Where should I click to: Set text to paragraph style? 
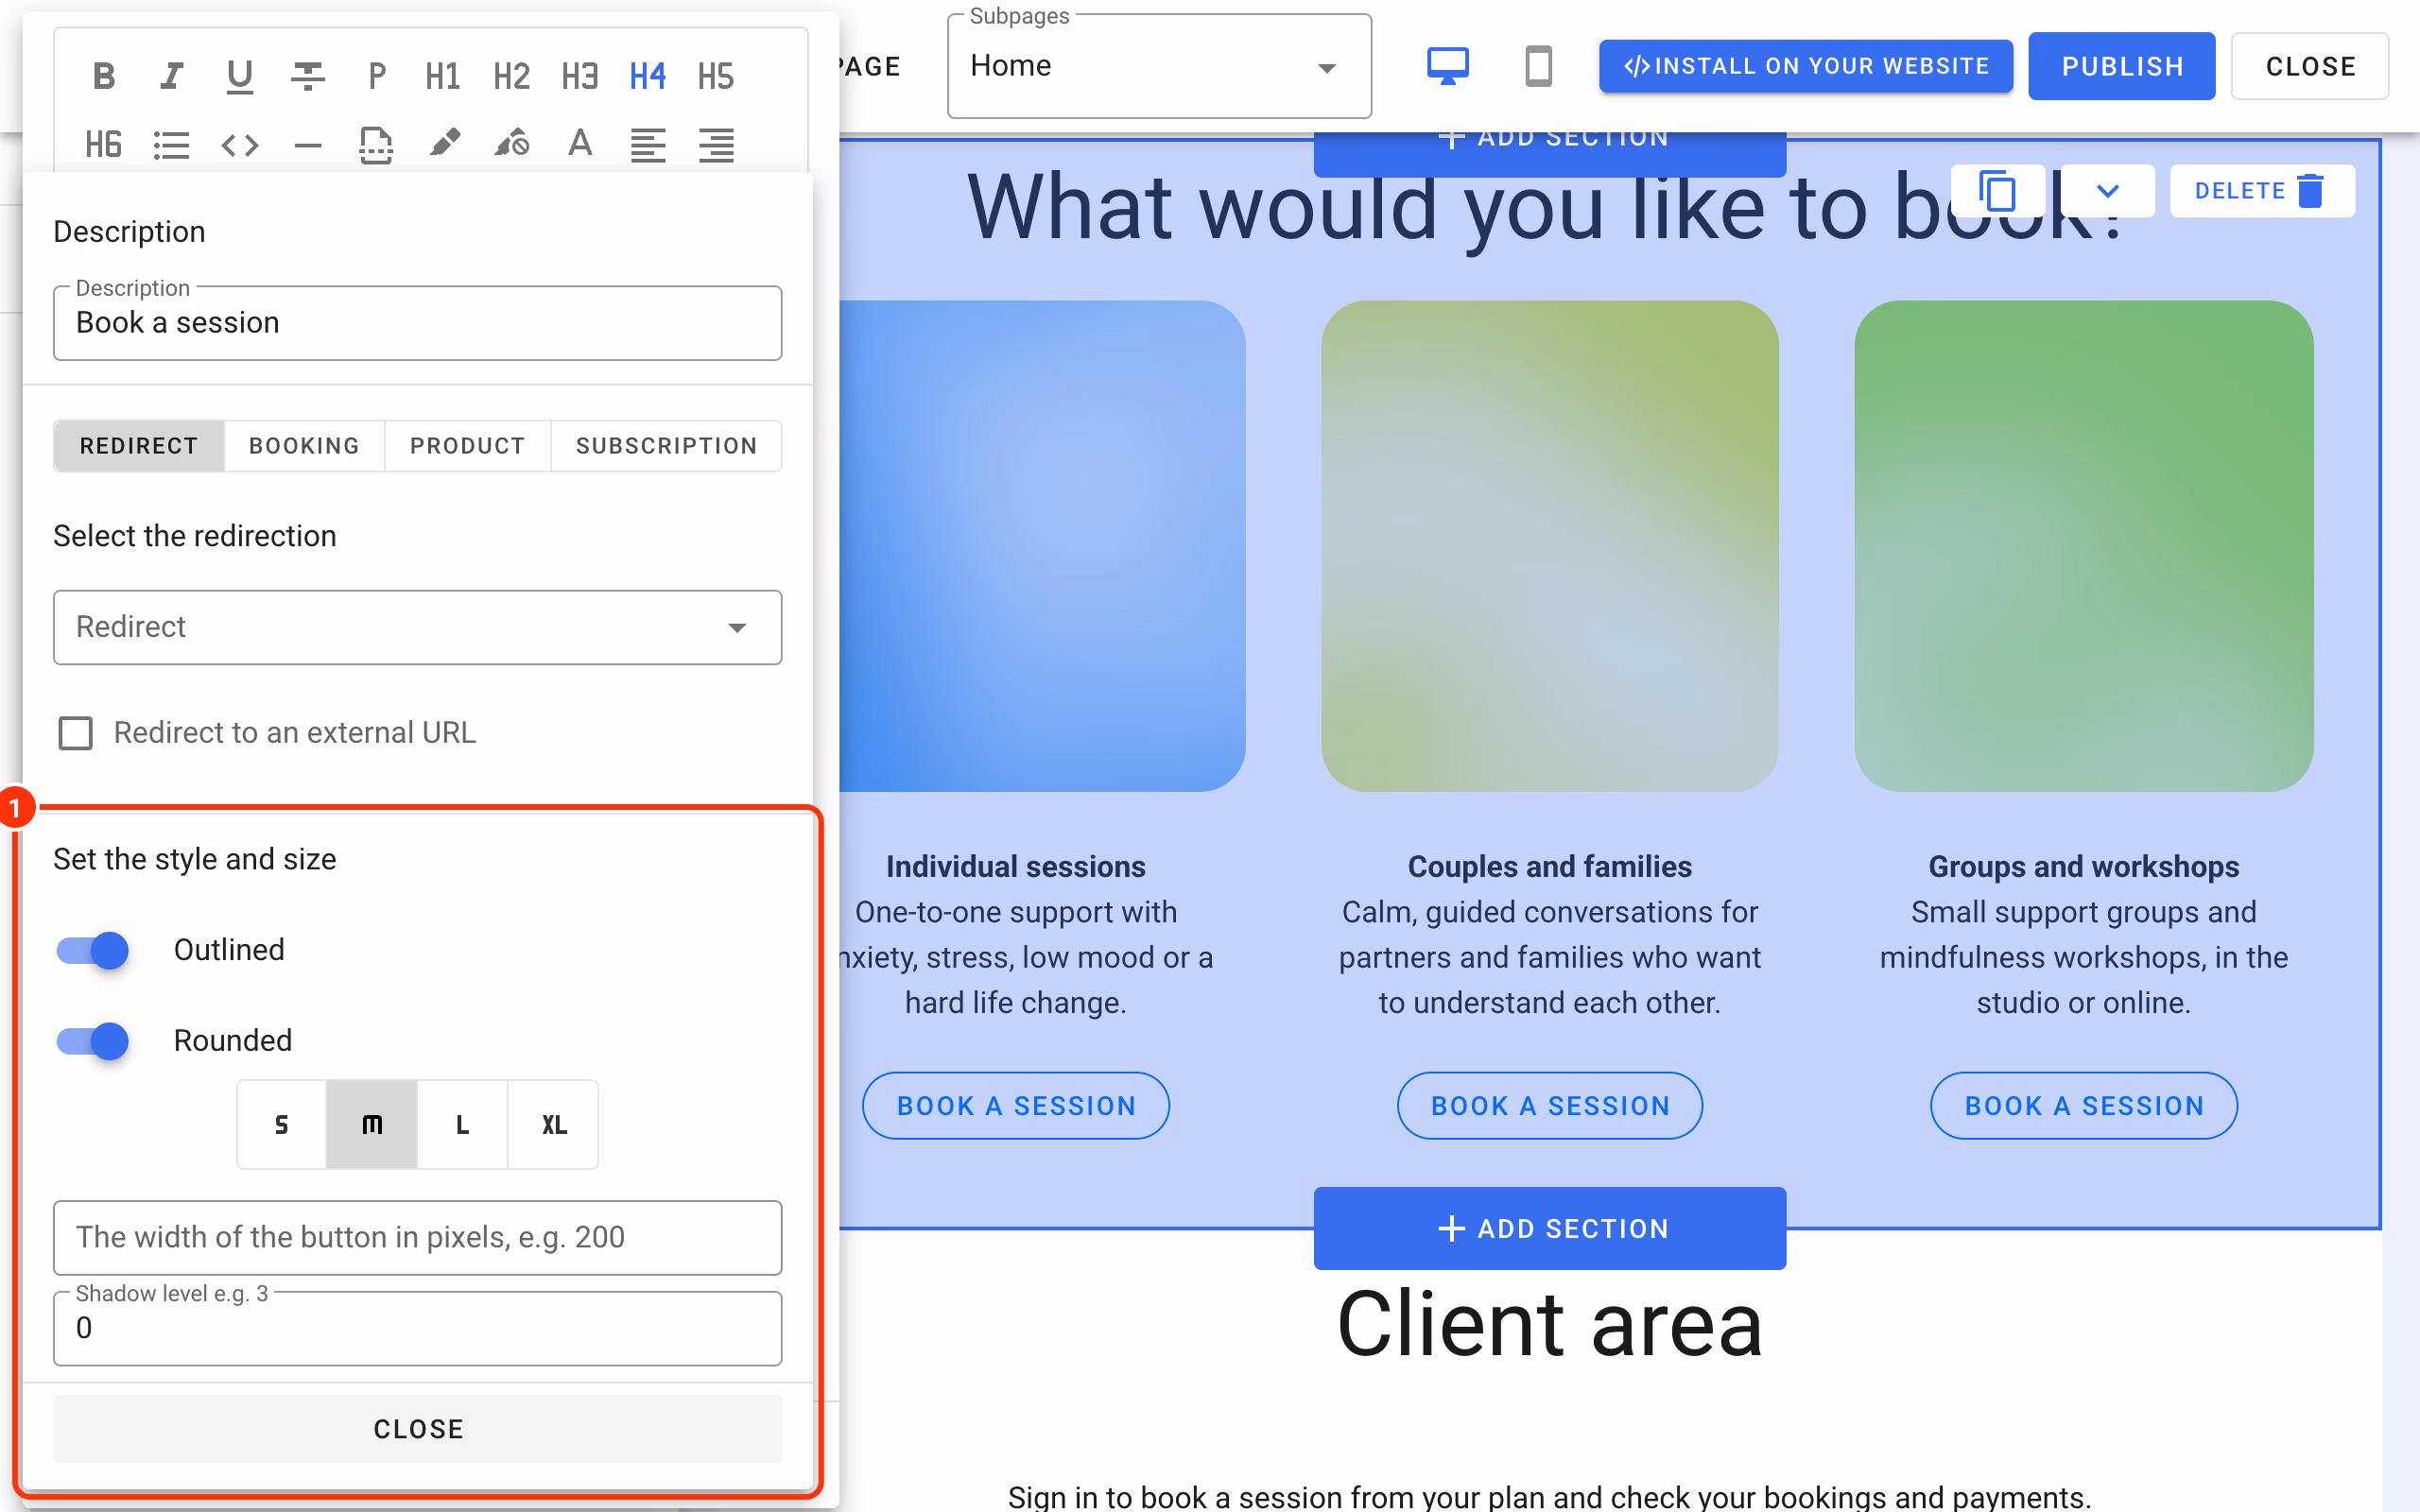click(x=376, y=76)
